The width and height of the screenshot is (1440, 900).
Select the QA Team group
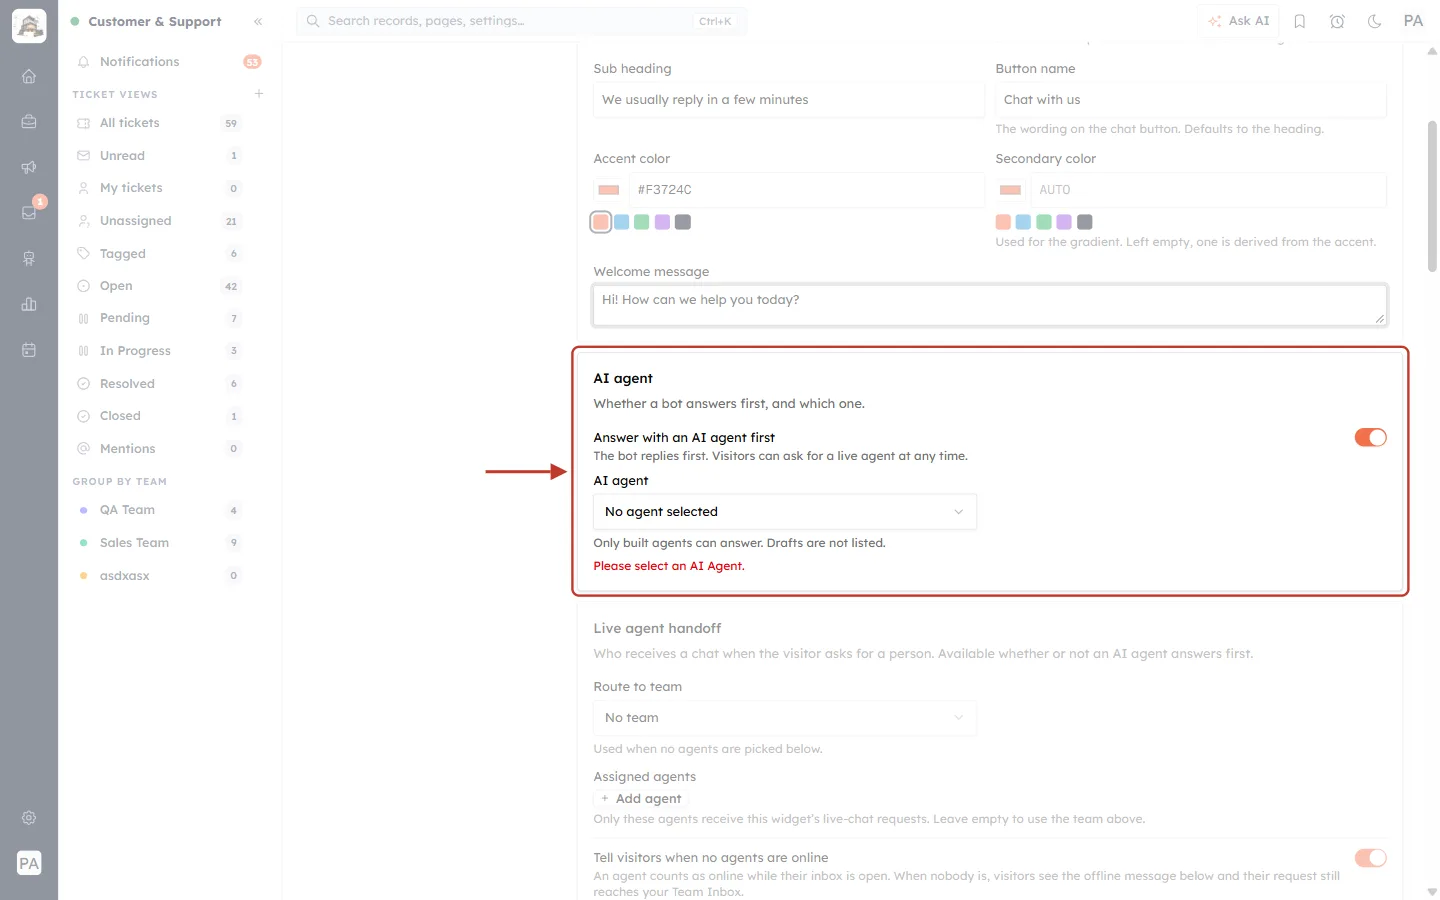(x=159, y=510)
